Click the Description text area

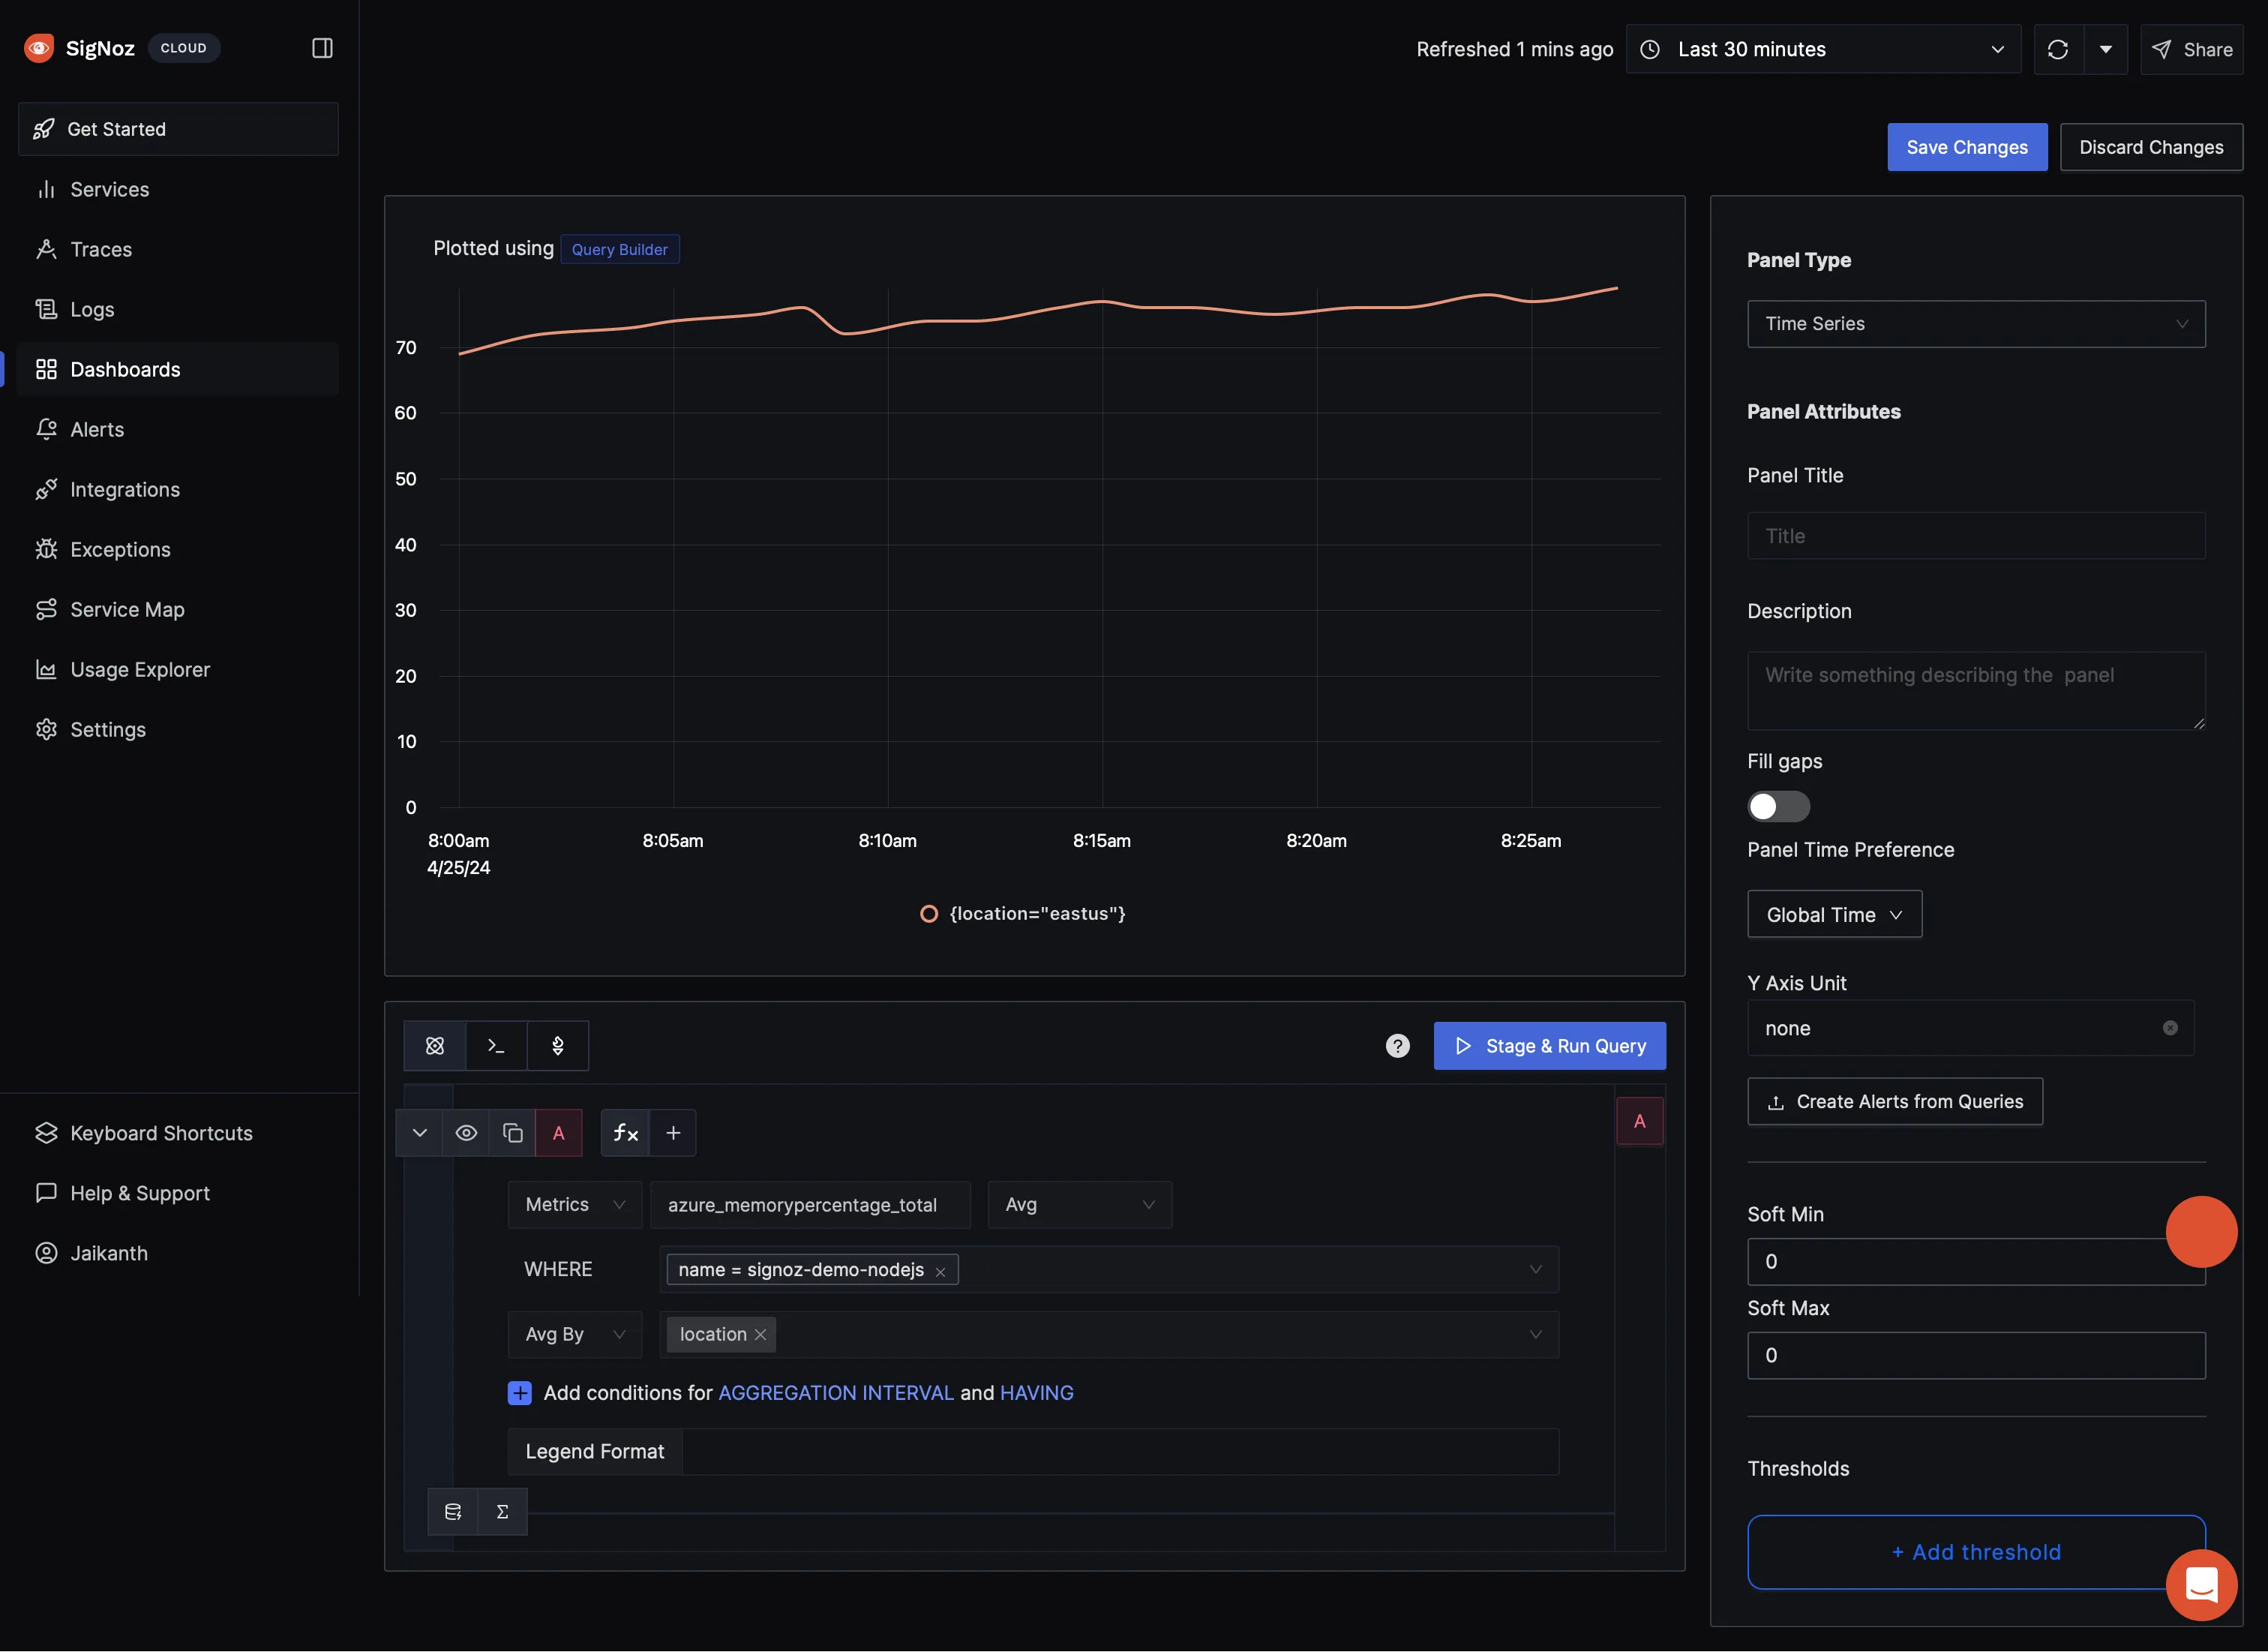tap(1976, 691)
